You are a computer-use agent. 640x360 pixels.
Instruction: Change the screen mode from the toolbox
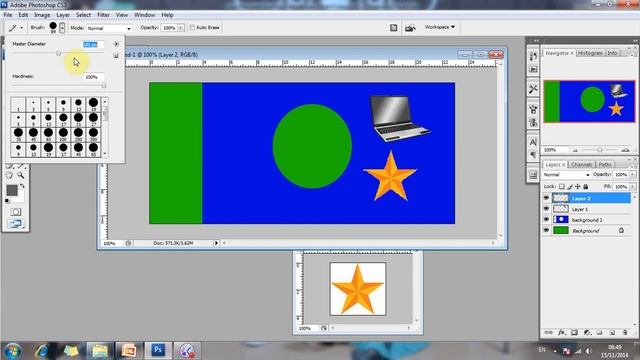(x=16, y=223)
